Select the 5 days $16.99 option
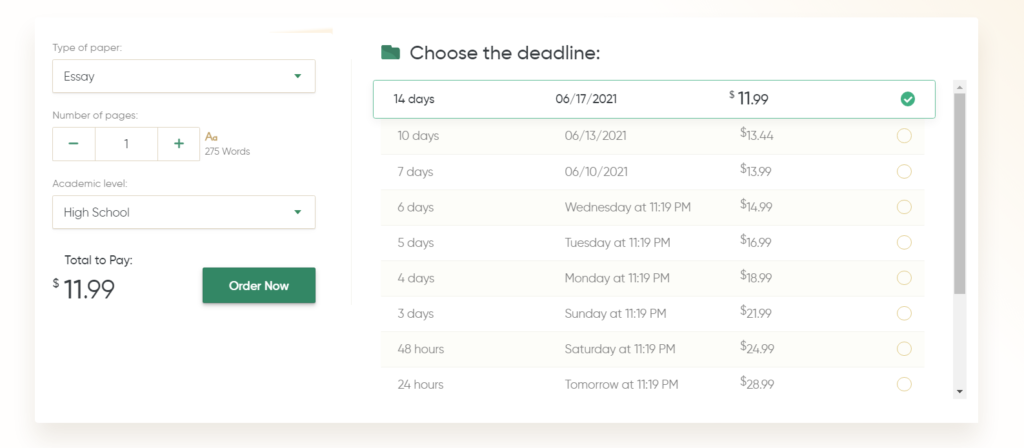The width and height of the screenshot is (1024, 448). point(653,242)
